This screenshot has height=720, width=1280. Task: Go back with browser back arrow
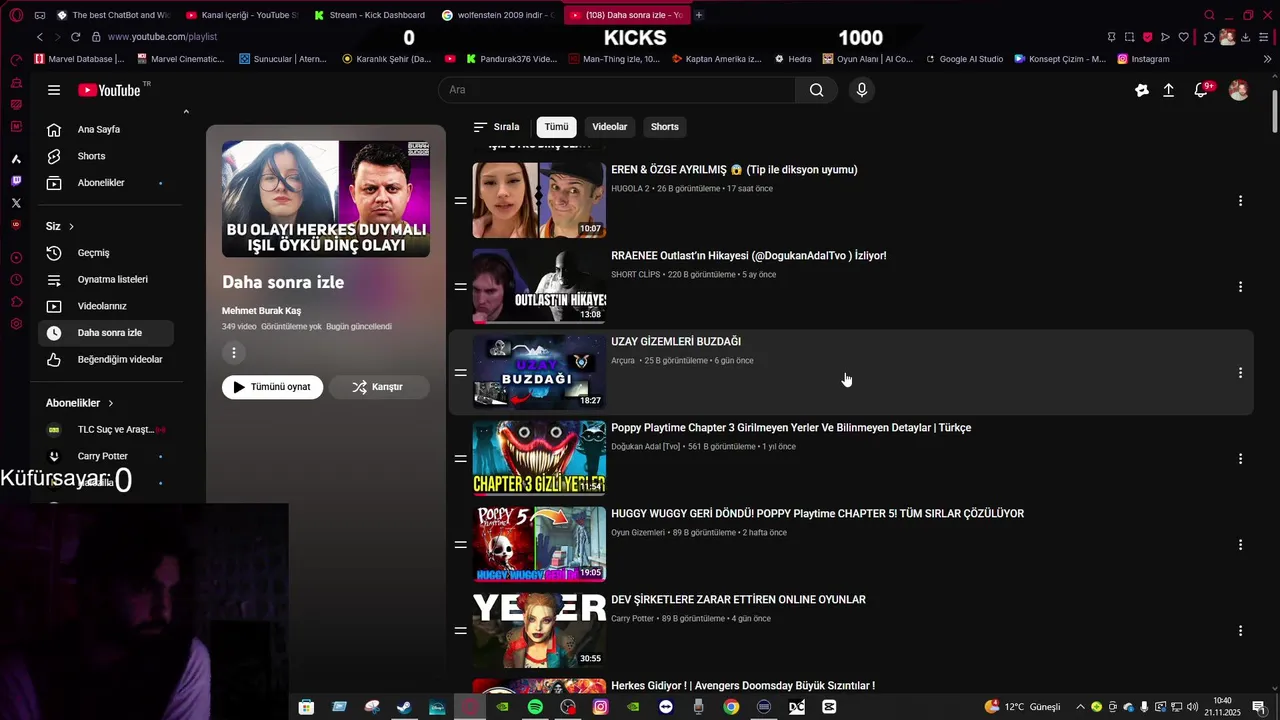(x=40, y=37)
